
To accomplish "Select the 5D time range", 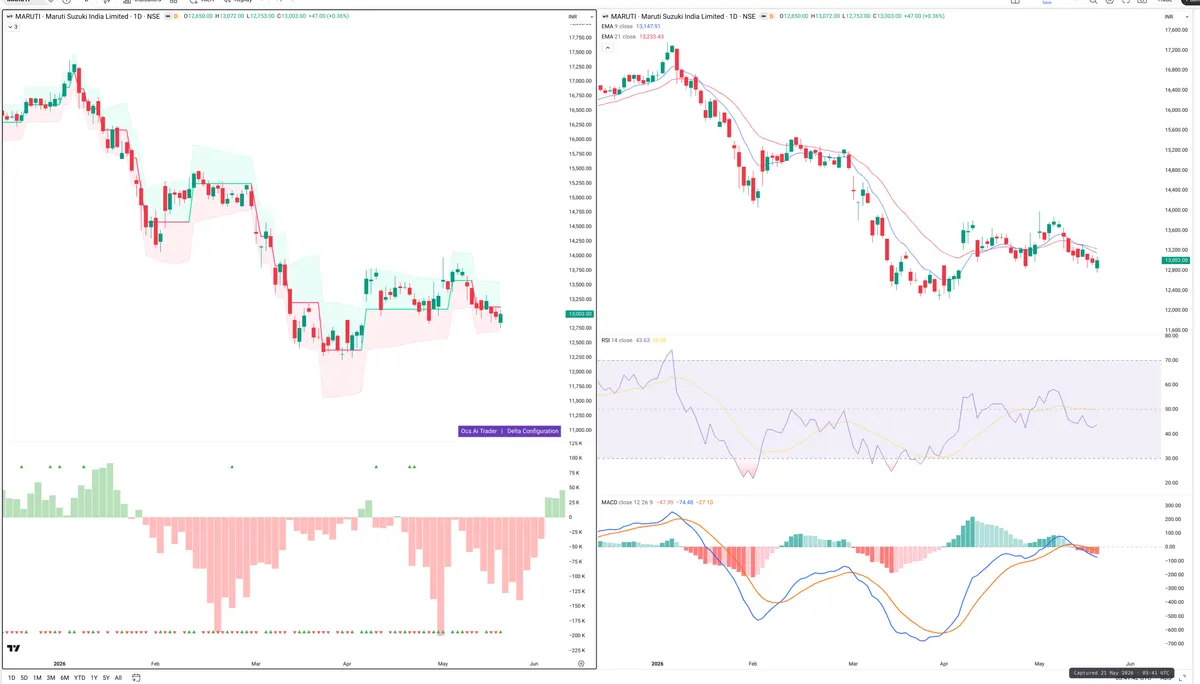I will [x=24, y=678].
